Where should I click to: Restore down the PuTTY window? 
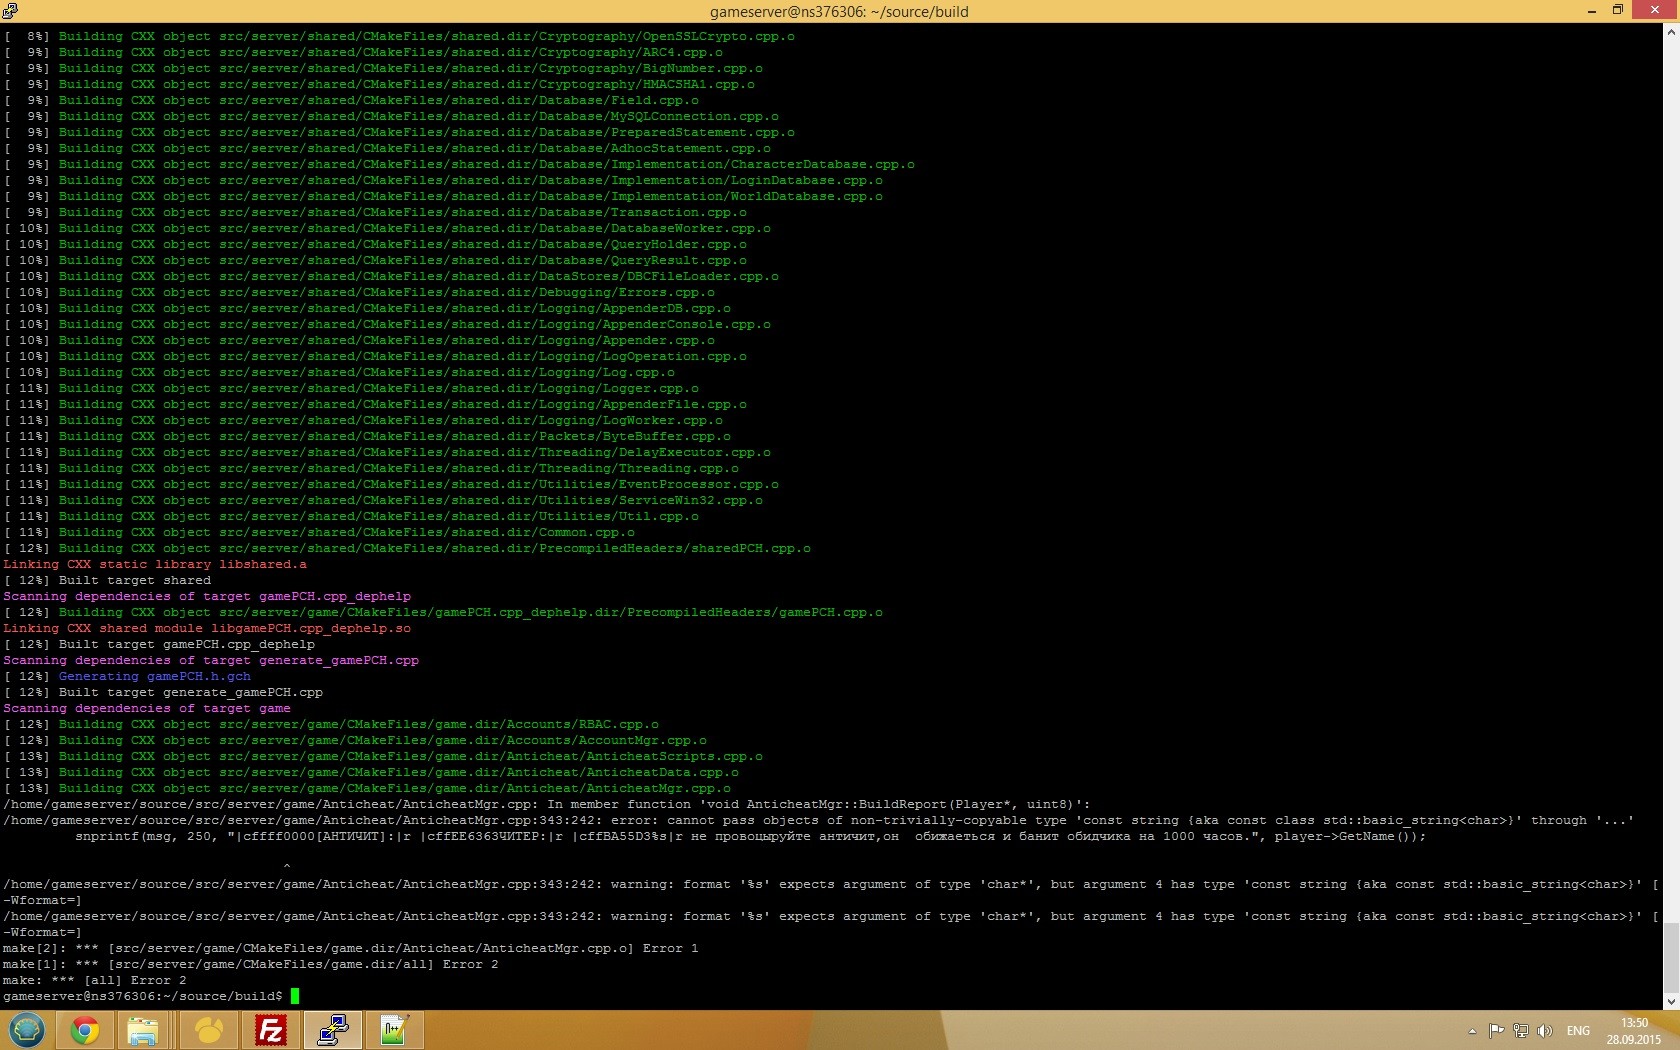click(x=1618, y=11)
